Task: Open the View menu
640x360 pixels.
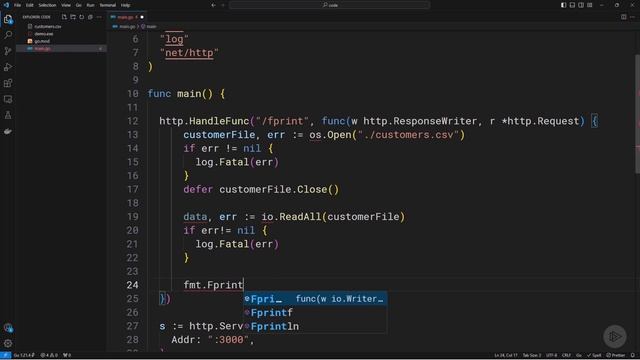Action: pyautogui.click(x=66, y=5)
